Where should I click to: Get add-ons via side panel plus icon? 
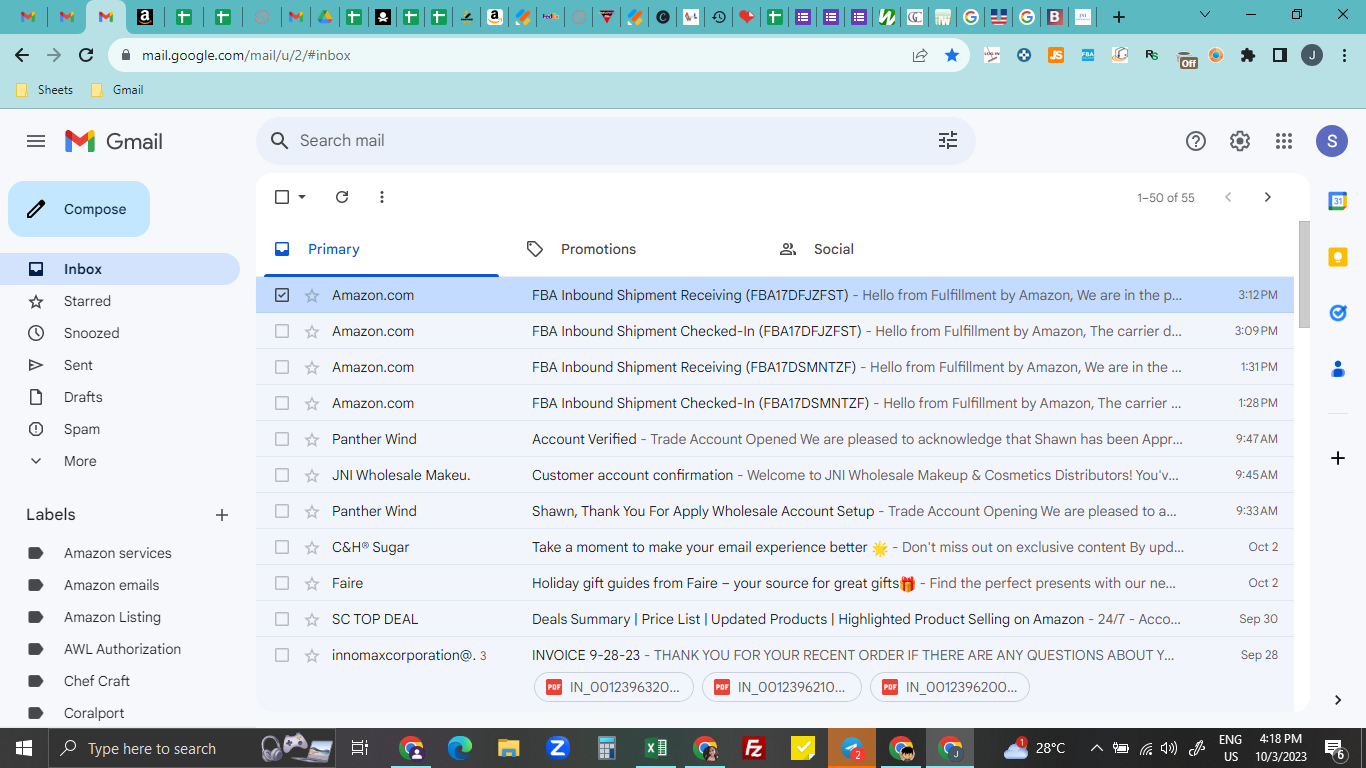[1338, 458]
